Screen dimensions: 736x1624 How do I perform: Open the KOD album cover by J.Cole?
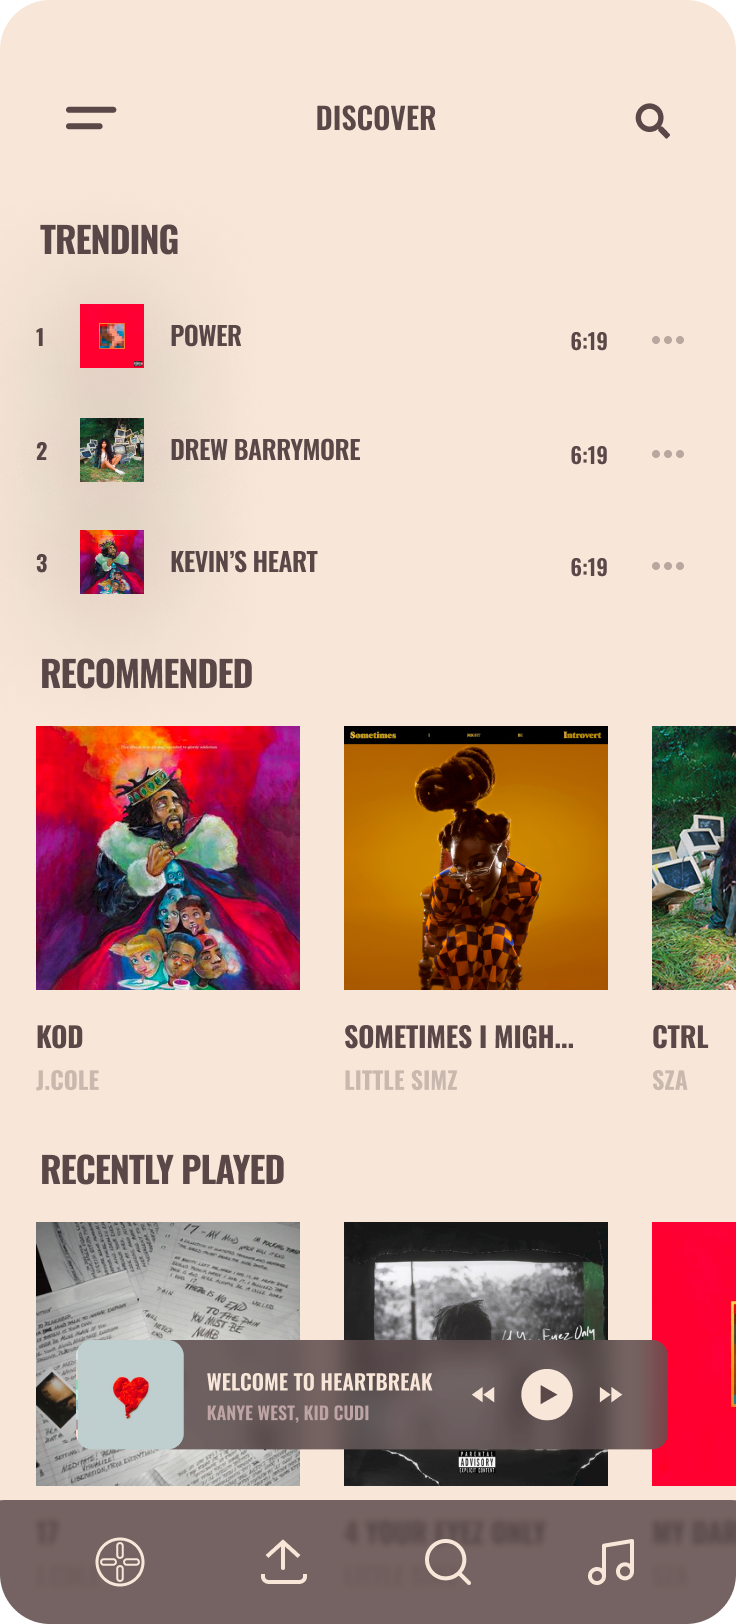168,858
